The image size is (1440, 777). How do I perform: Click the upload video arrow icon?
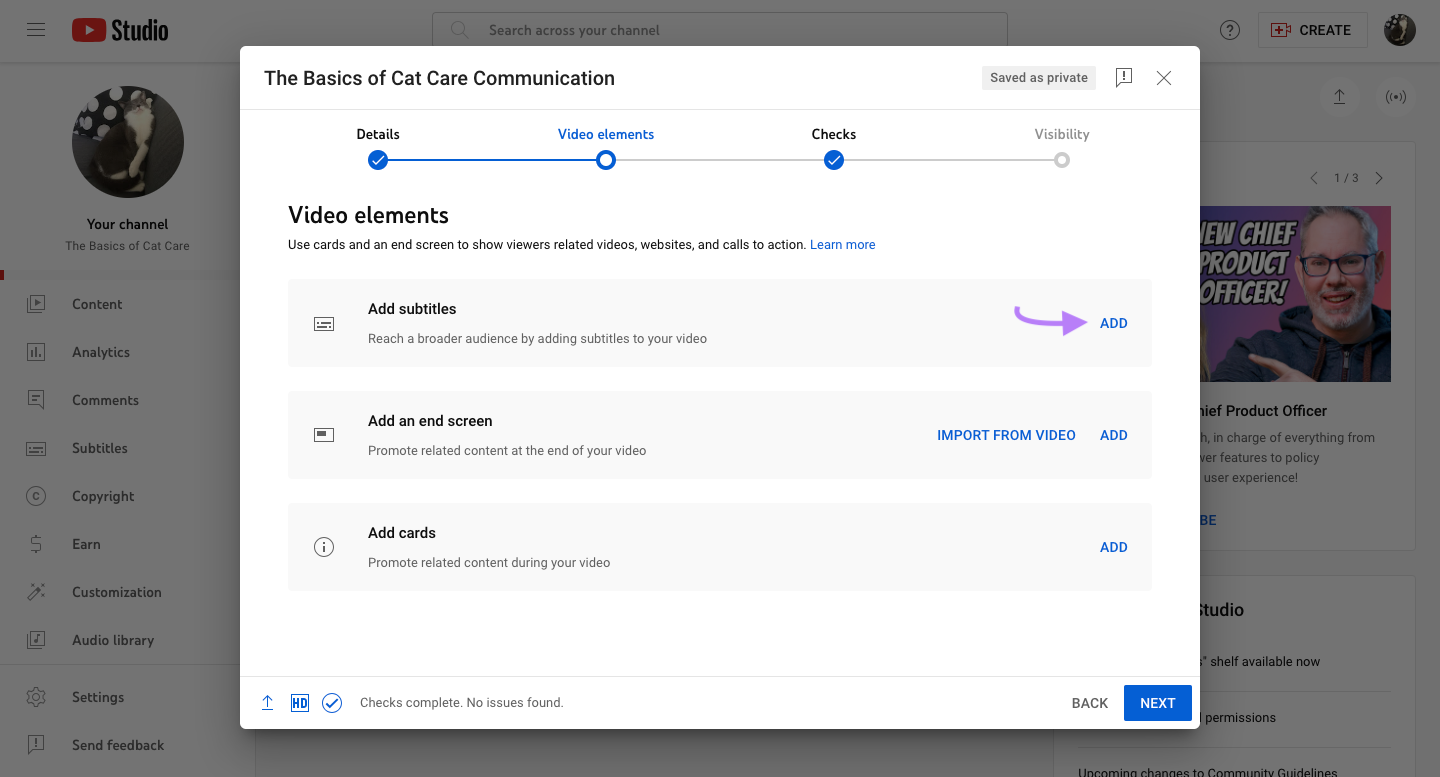pos(1339,97)
